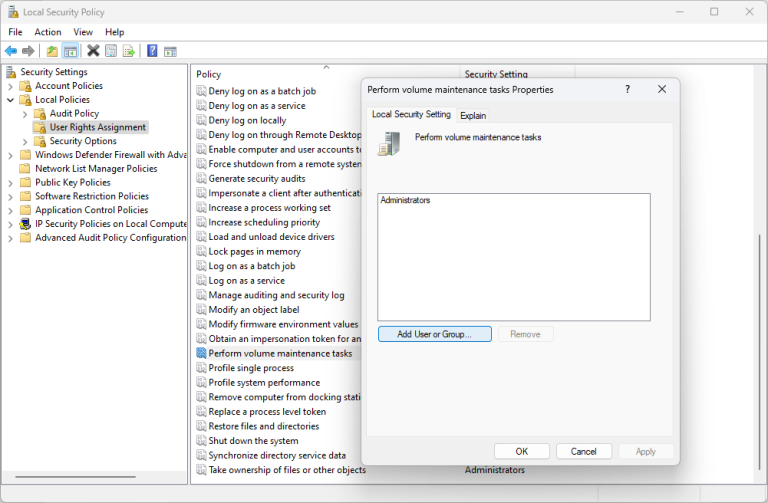Click the Local Security Policy title bar icon

click(13, 12)
